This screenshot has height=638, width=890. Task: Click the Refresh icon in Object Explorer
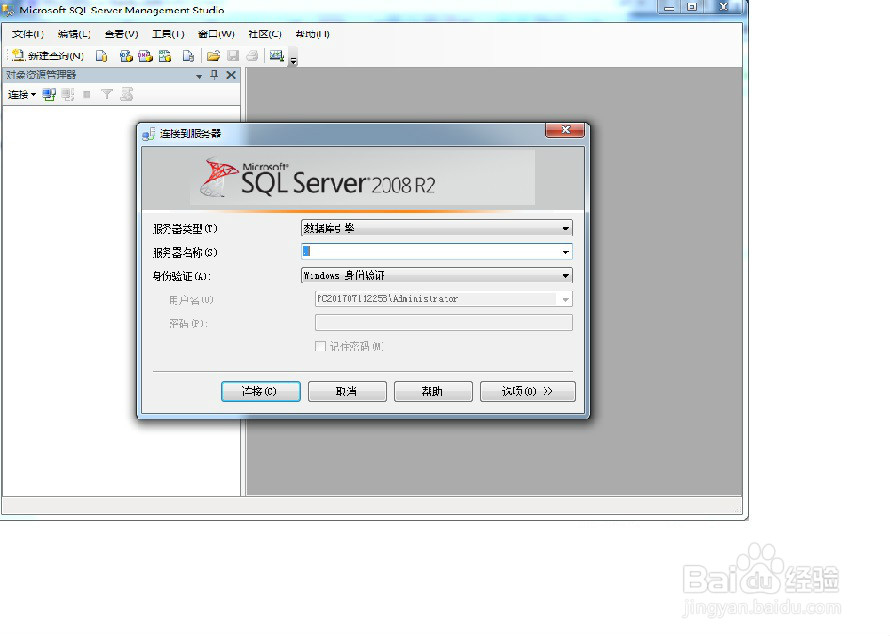[x=127, y=95]
